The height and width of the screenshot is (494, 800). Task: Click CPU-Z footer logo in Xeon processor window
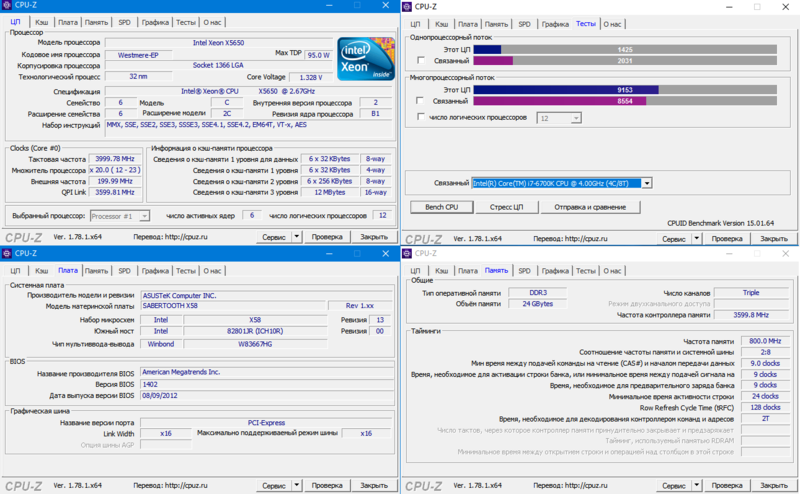[x=24, y=238]
